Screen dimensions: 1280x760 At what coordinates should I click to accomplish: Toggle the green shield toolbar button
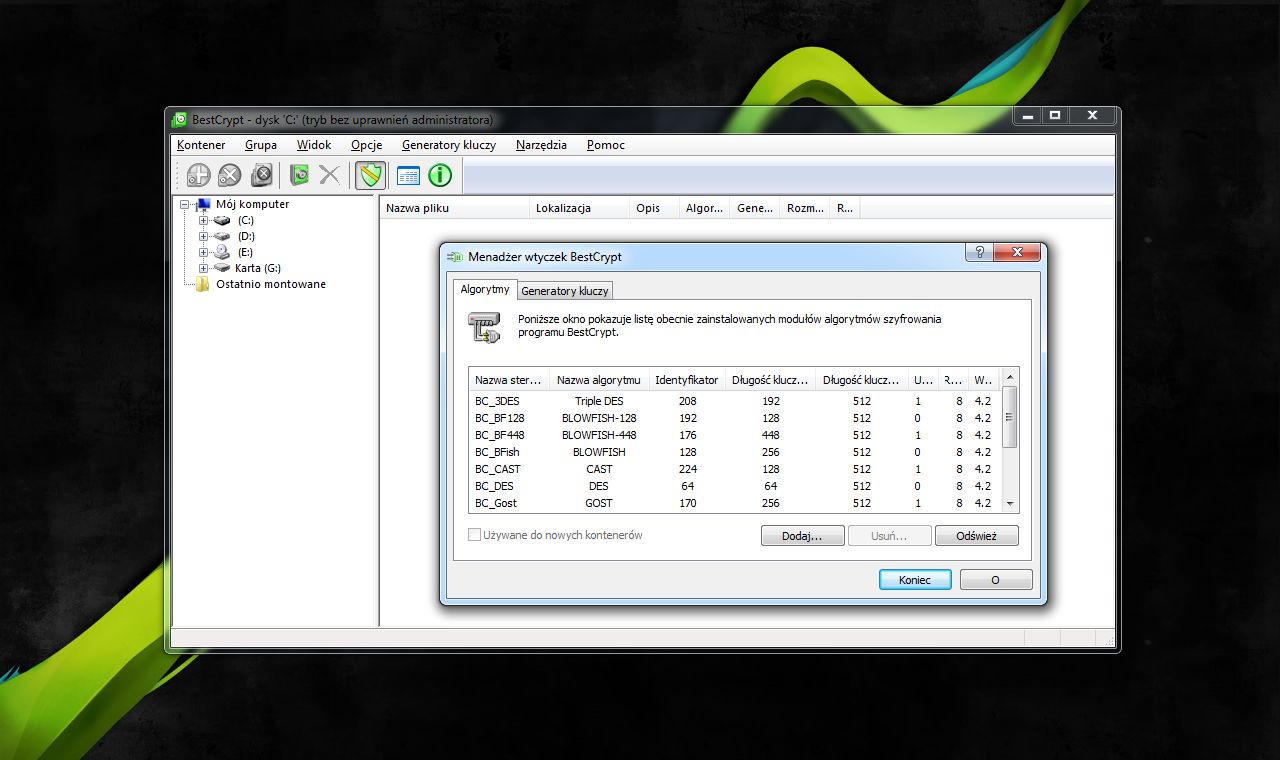[x=371, y=175]
